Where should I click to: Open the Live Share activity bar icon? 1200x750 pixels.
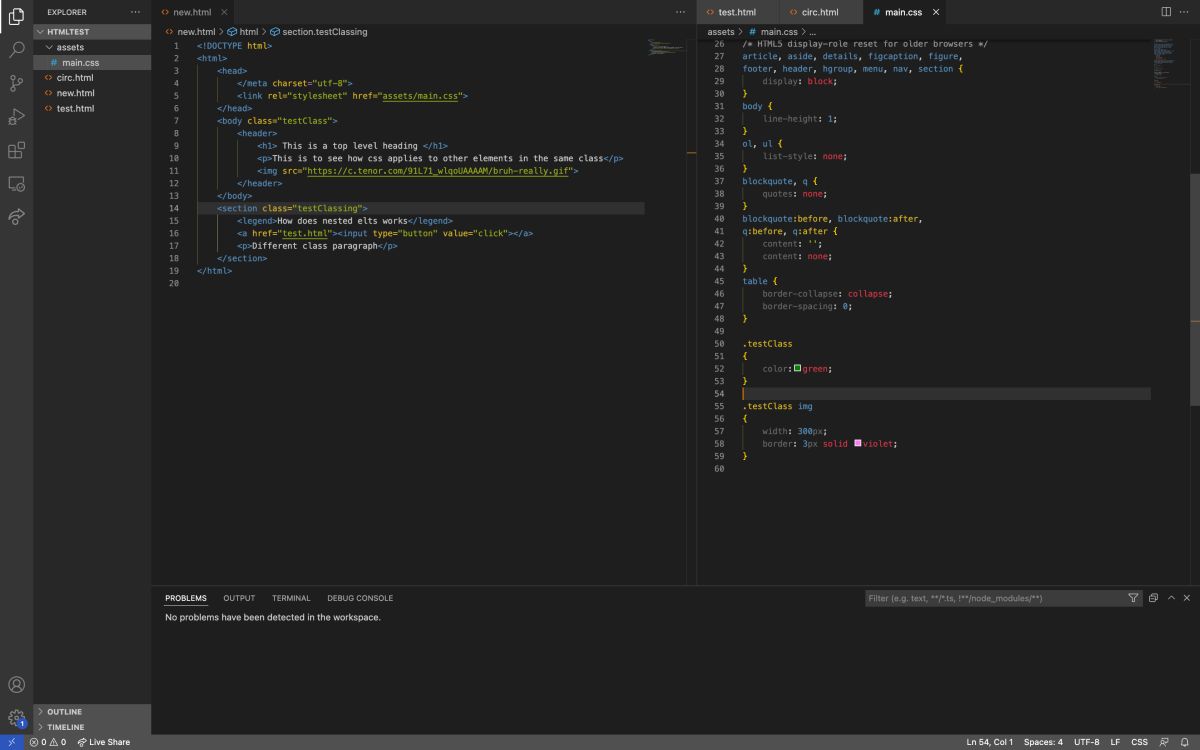[x=16, y=217]
